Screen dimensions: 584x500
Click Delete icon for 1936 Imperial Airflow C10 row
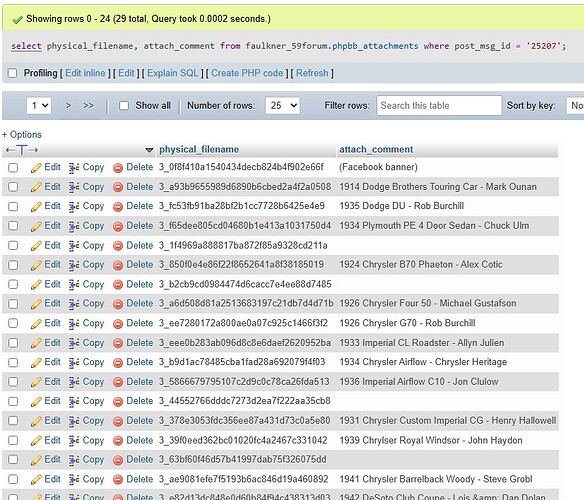click(118, 383)
